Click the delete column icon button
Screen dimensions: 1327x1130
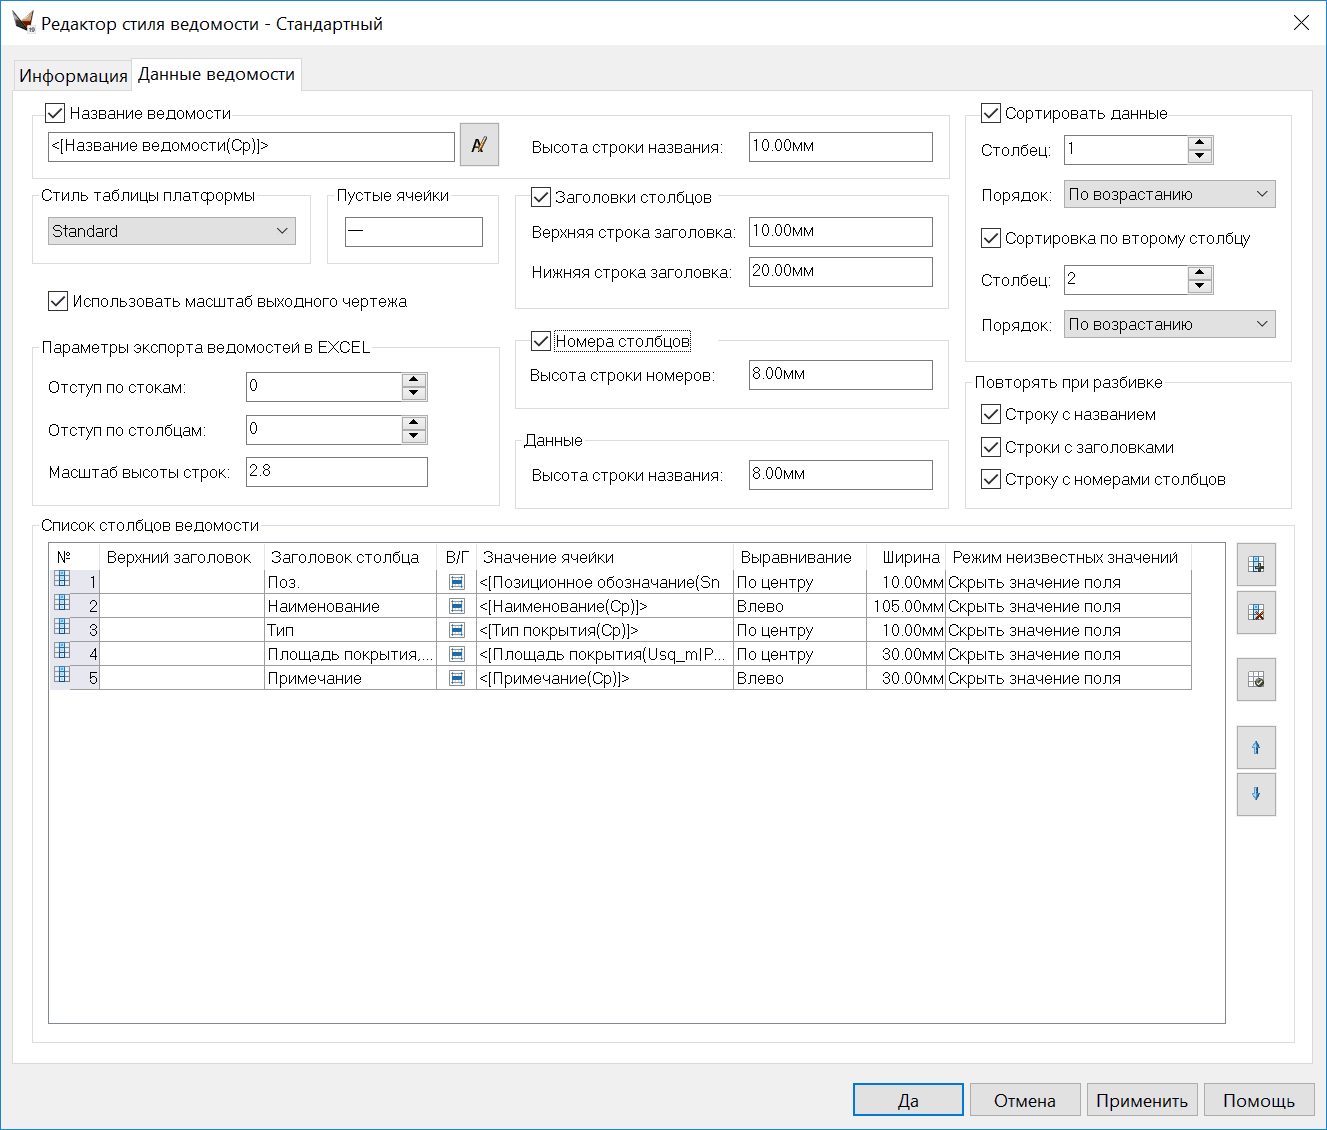pyautogui.click(x=1256, y=613)
